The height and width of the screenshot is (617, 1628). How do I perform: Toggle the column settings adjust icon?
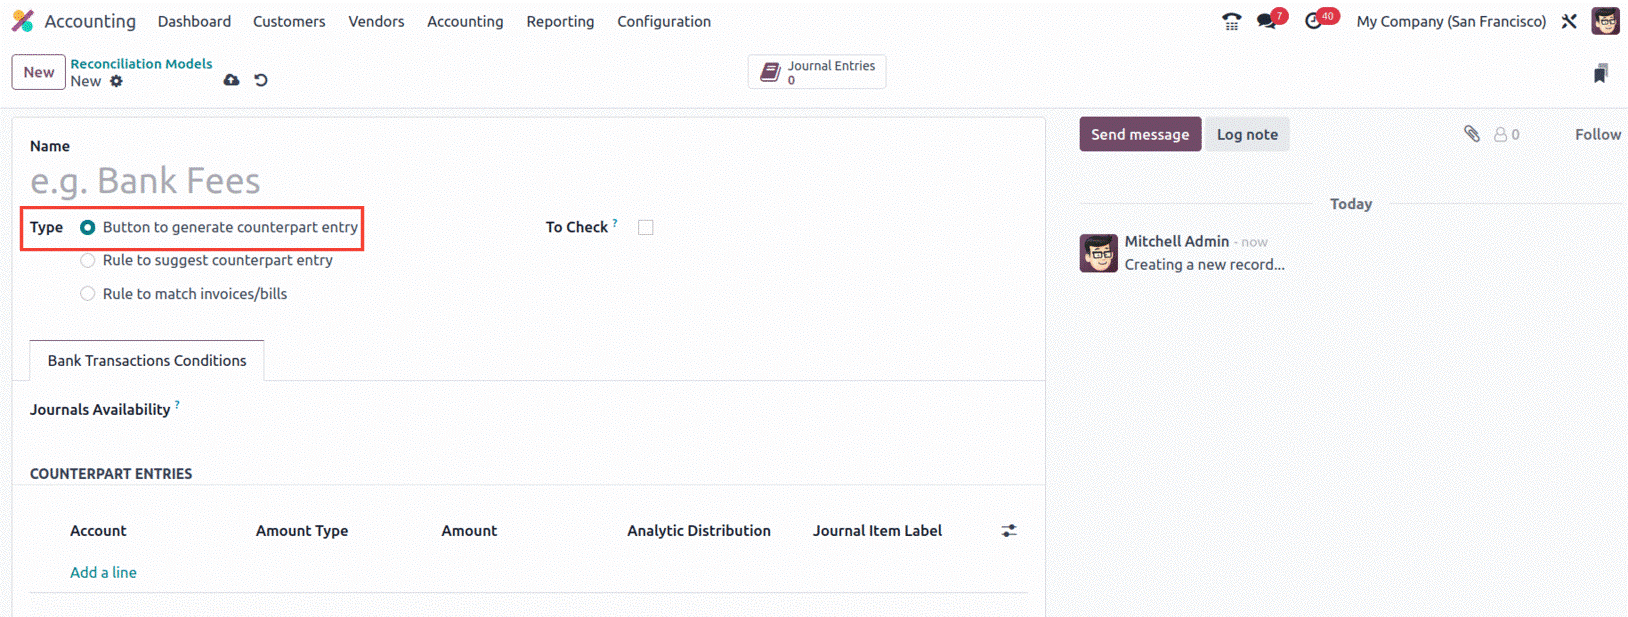(x=1009, y=531)
